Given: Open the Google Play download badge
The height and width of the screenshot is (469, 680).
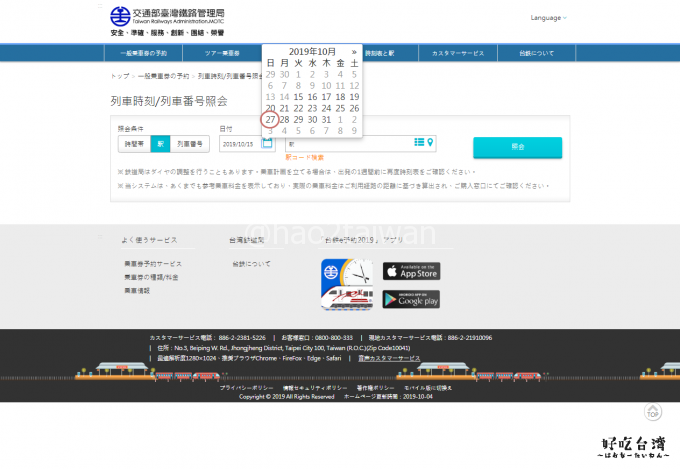Looking at the screenshot, I should click(411, 299).
